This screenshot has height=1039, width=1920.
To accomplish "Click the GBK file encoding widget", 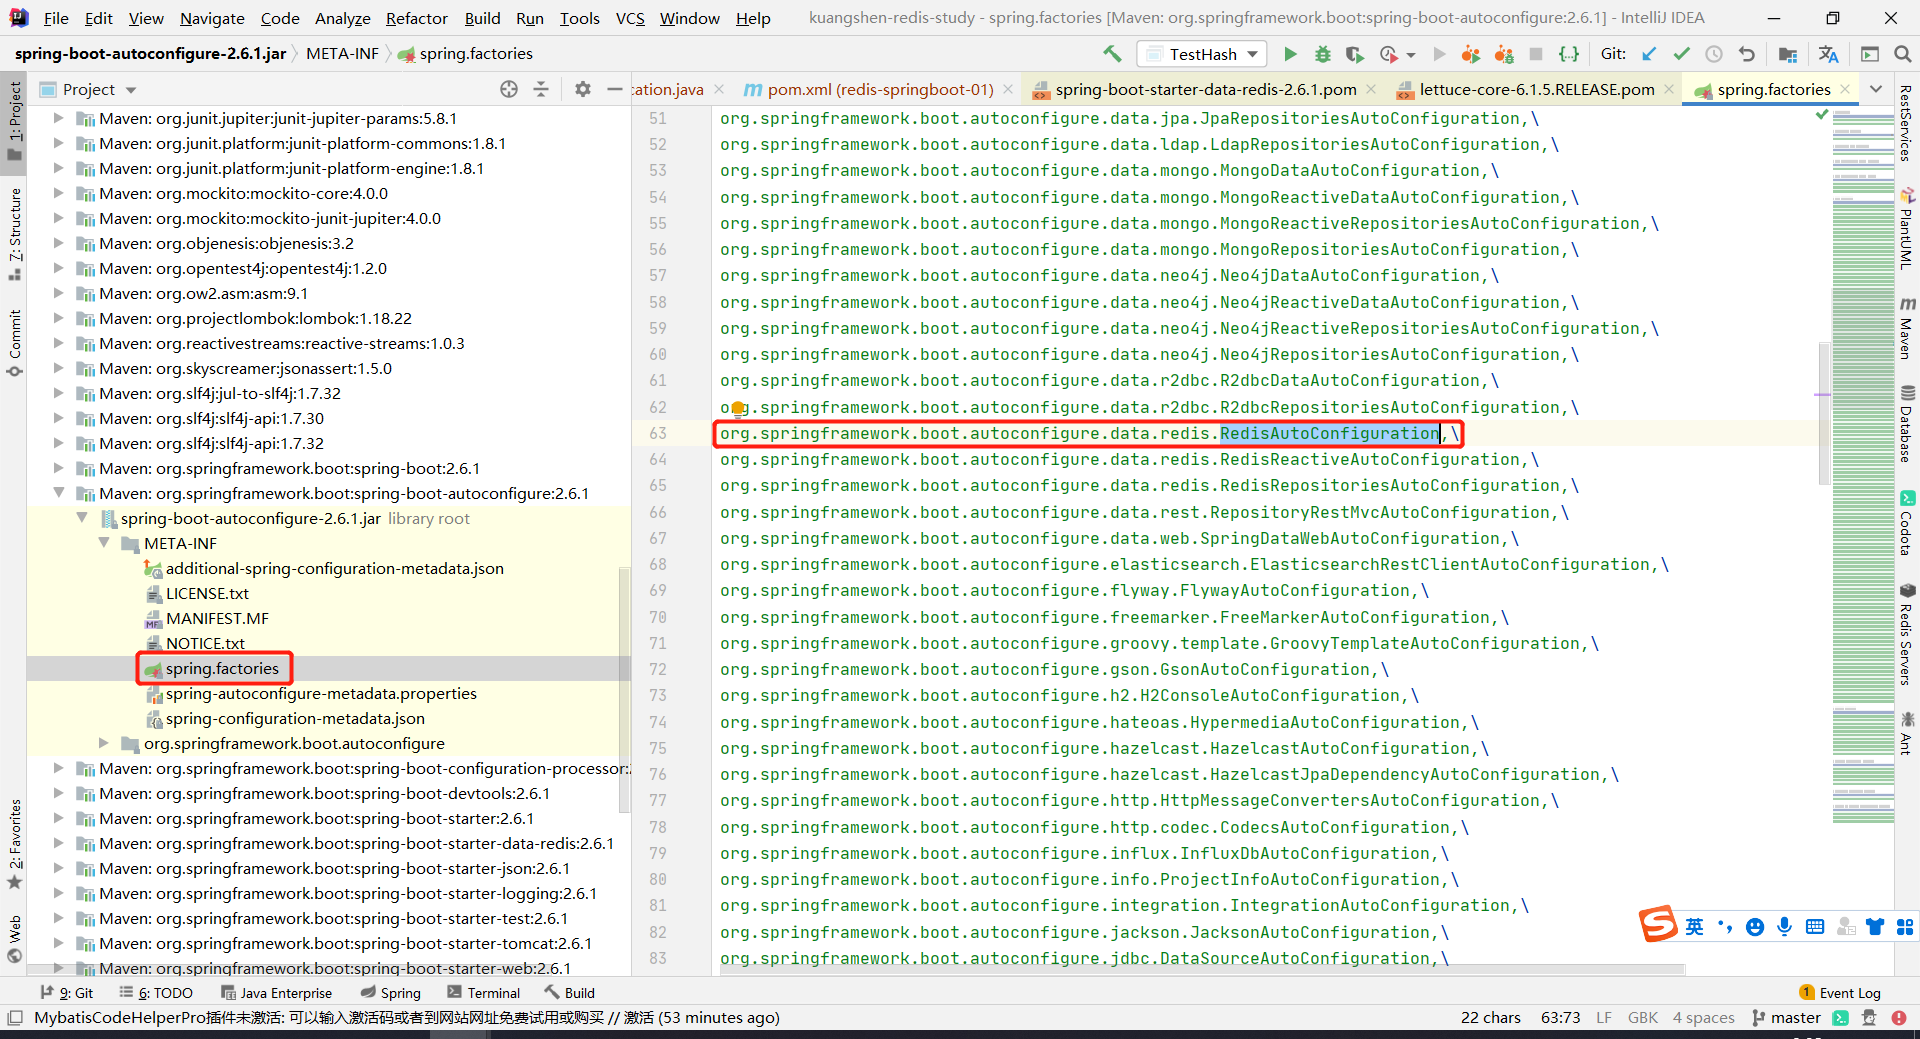I will (x=1643, y=1018).
